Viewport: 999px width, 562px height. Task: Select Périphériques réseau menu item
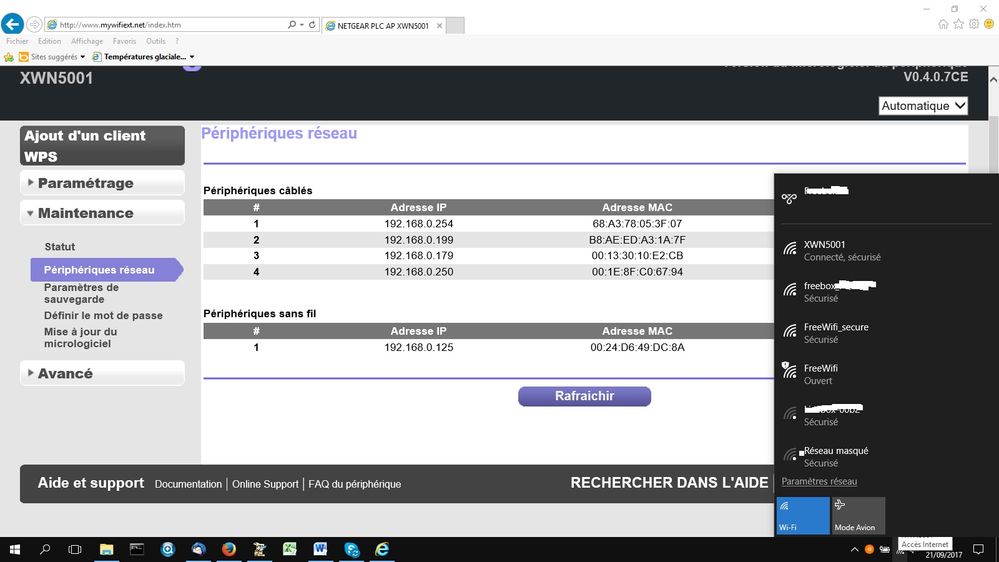(x=106, y=270)
